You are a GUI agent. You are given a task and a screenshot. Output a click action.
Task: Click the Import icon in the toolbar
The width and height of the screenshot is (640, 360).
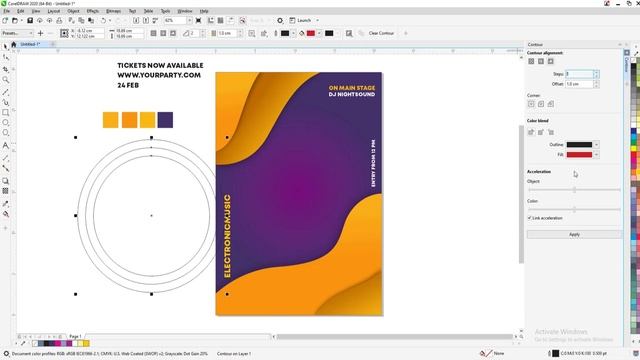coord(136,20)
